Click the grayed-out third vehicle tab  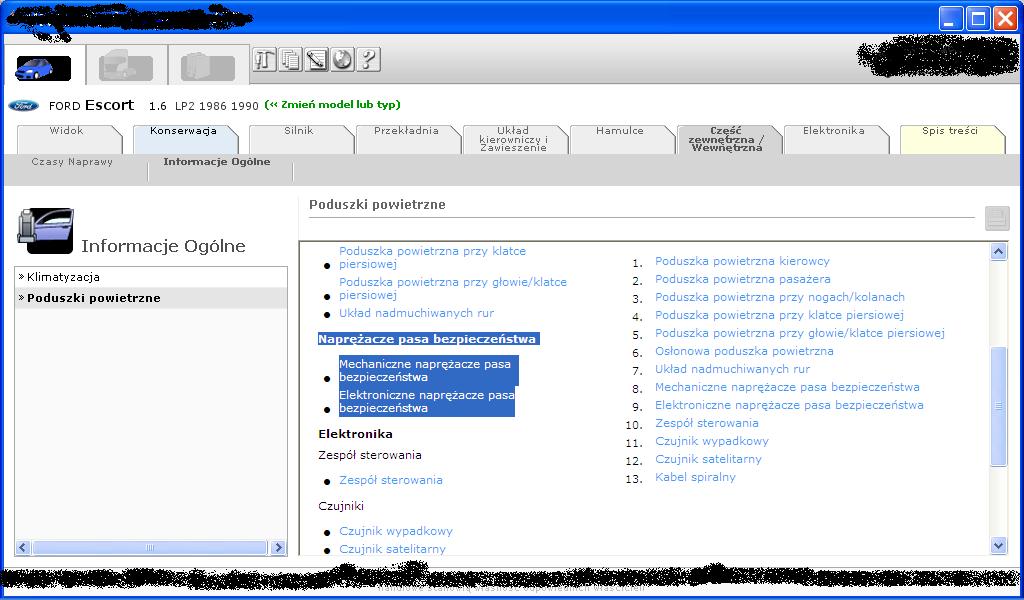click(207, 68)
